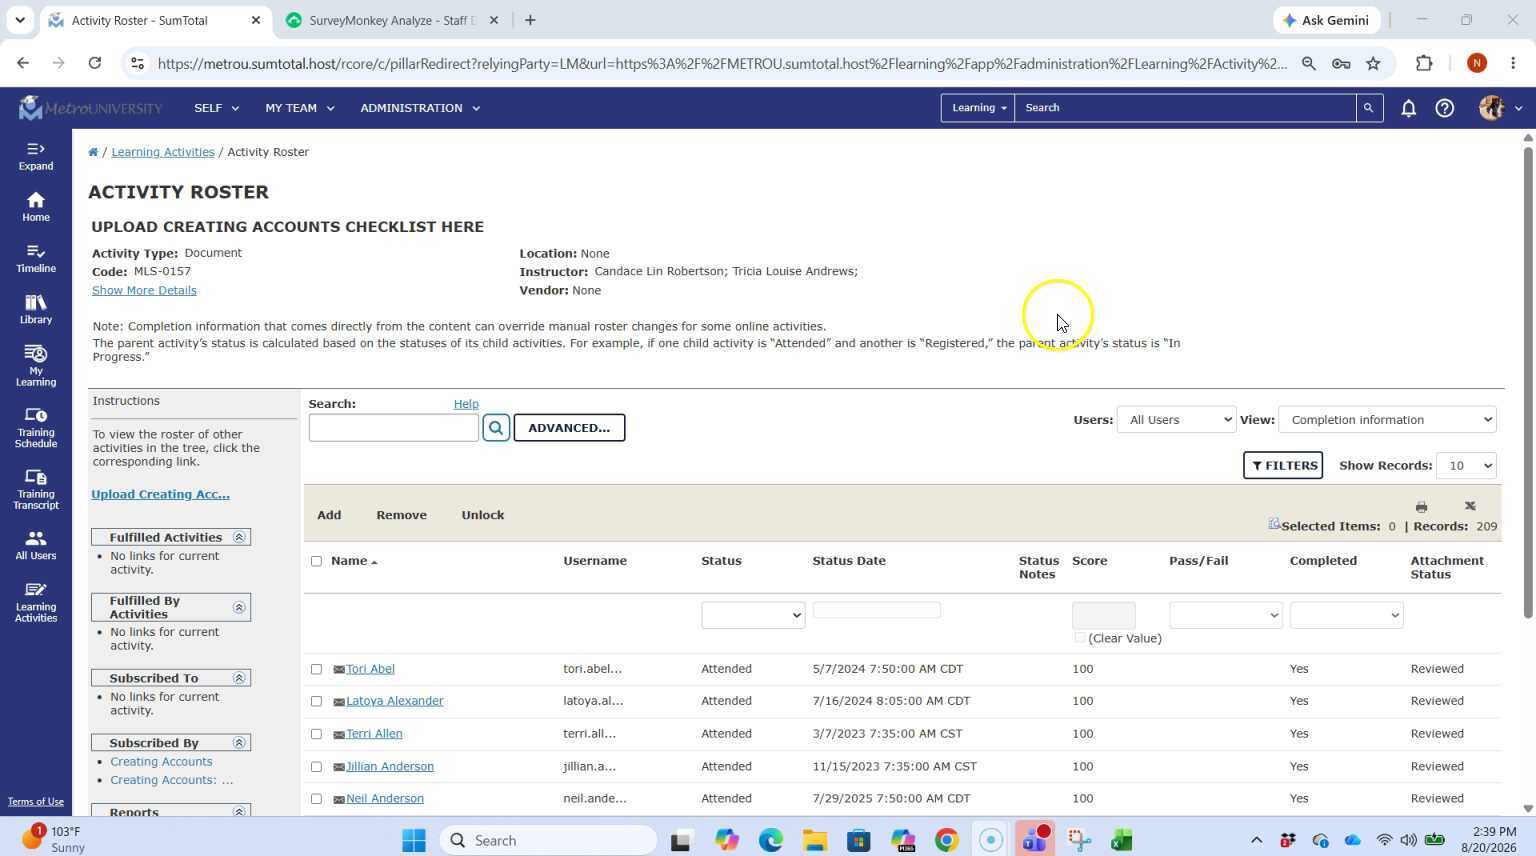Collapse the Subscribed By panel
This screenshot has height=856, width=1536.
tap(239, 743)
